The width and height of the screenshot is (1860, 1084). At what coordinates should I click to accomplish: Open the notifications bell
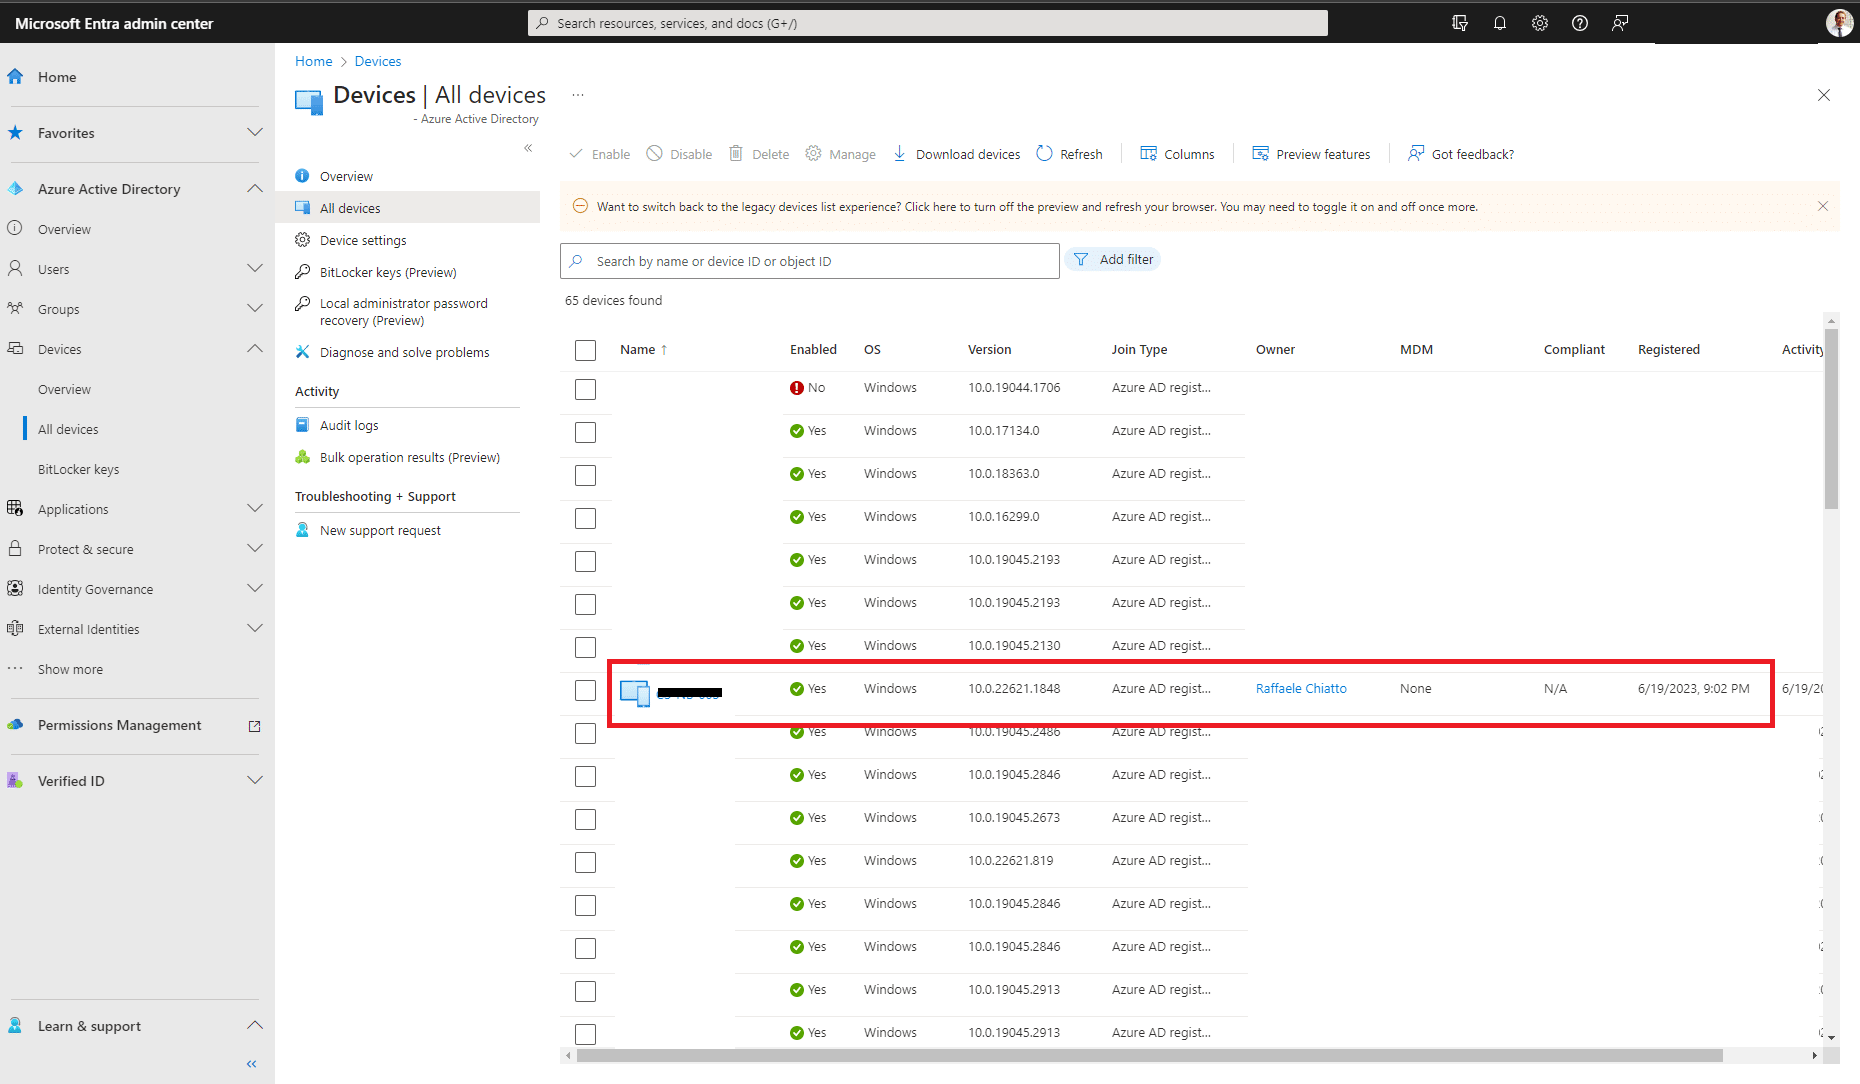pos(1500,23)
